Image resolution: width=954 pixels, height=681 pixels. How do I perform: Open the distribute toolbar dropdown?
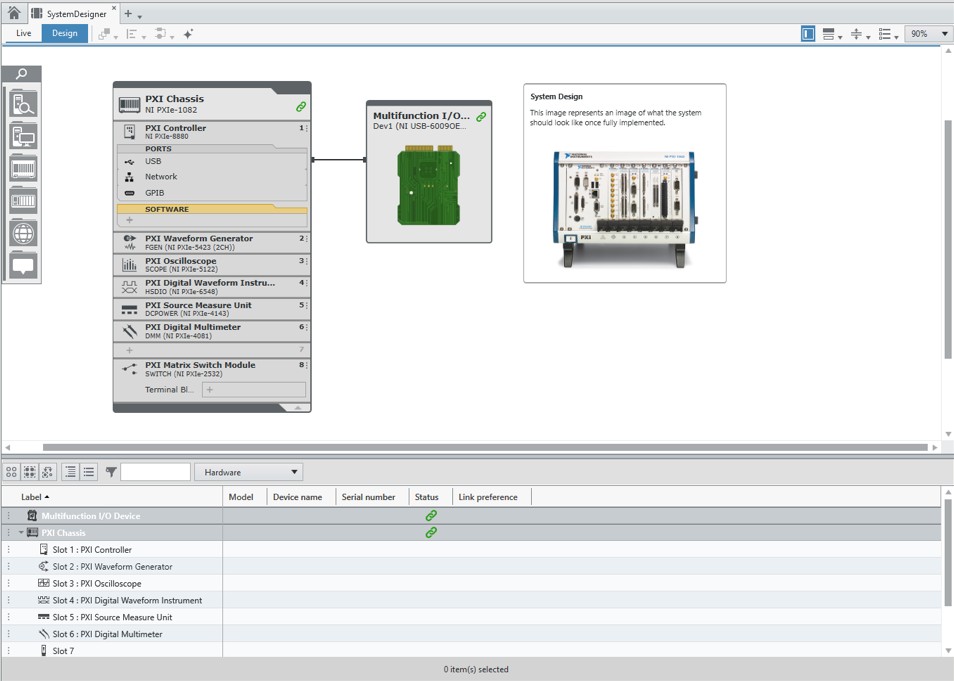pyautogui.click(x=164, y=34)
